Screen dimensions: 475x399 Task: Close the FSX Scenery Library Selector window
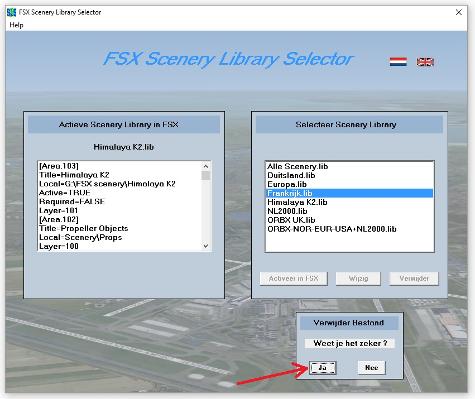(459, 12)
